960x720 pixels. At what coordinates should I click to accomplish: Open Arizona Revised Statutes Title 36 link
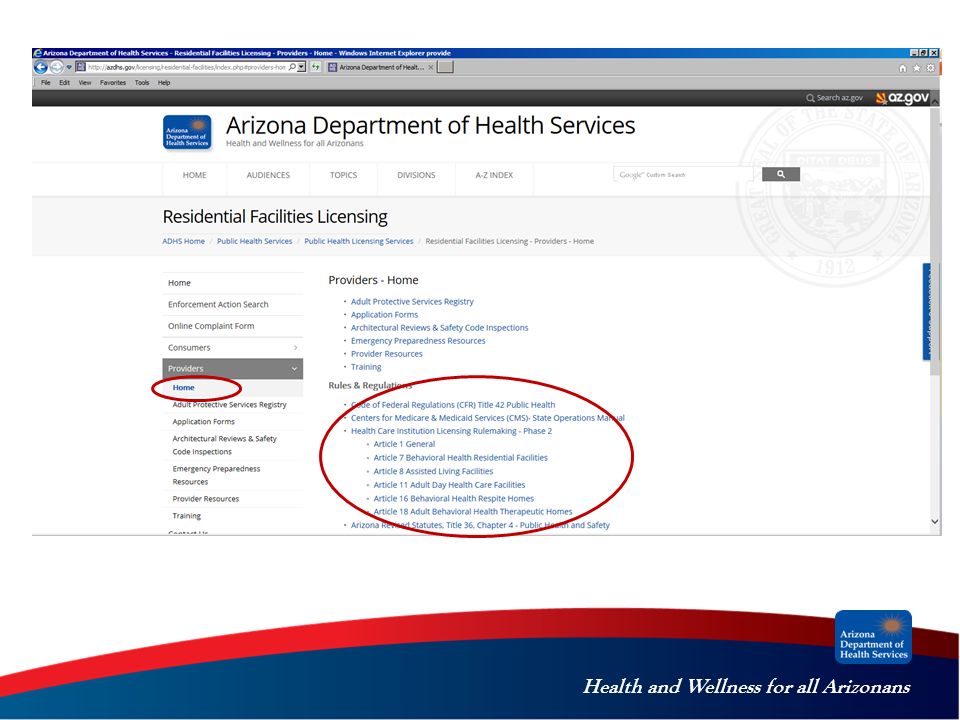(x=480, y=525)
